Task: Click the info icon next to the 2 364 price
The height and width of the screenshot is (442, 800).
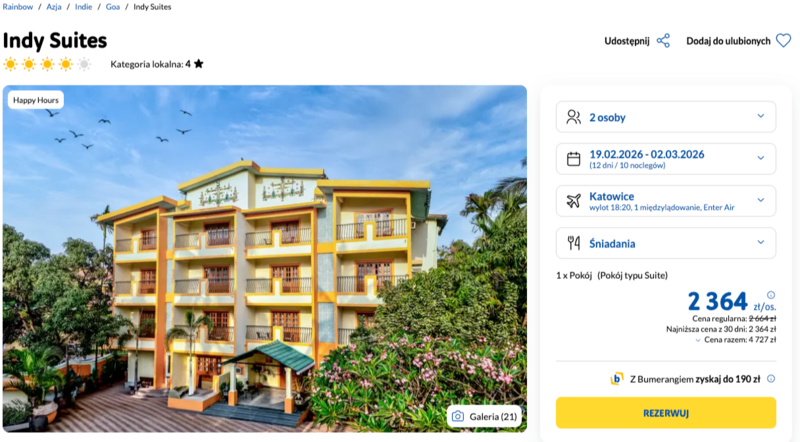Action: click(770, 295)
